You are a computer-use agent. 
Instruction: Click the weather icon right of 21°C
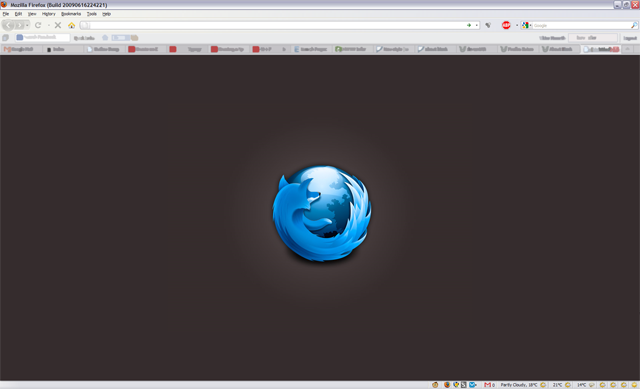567,385
